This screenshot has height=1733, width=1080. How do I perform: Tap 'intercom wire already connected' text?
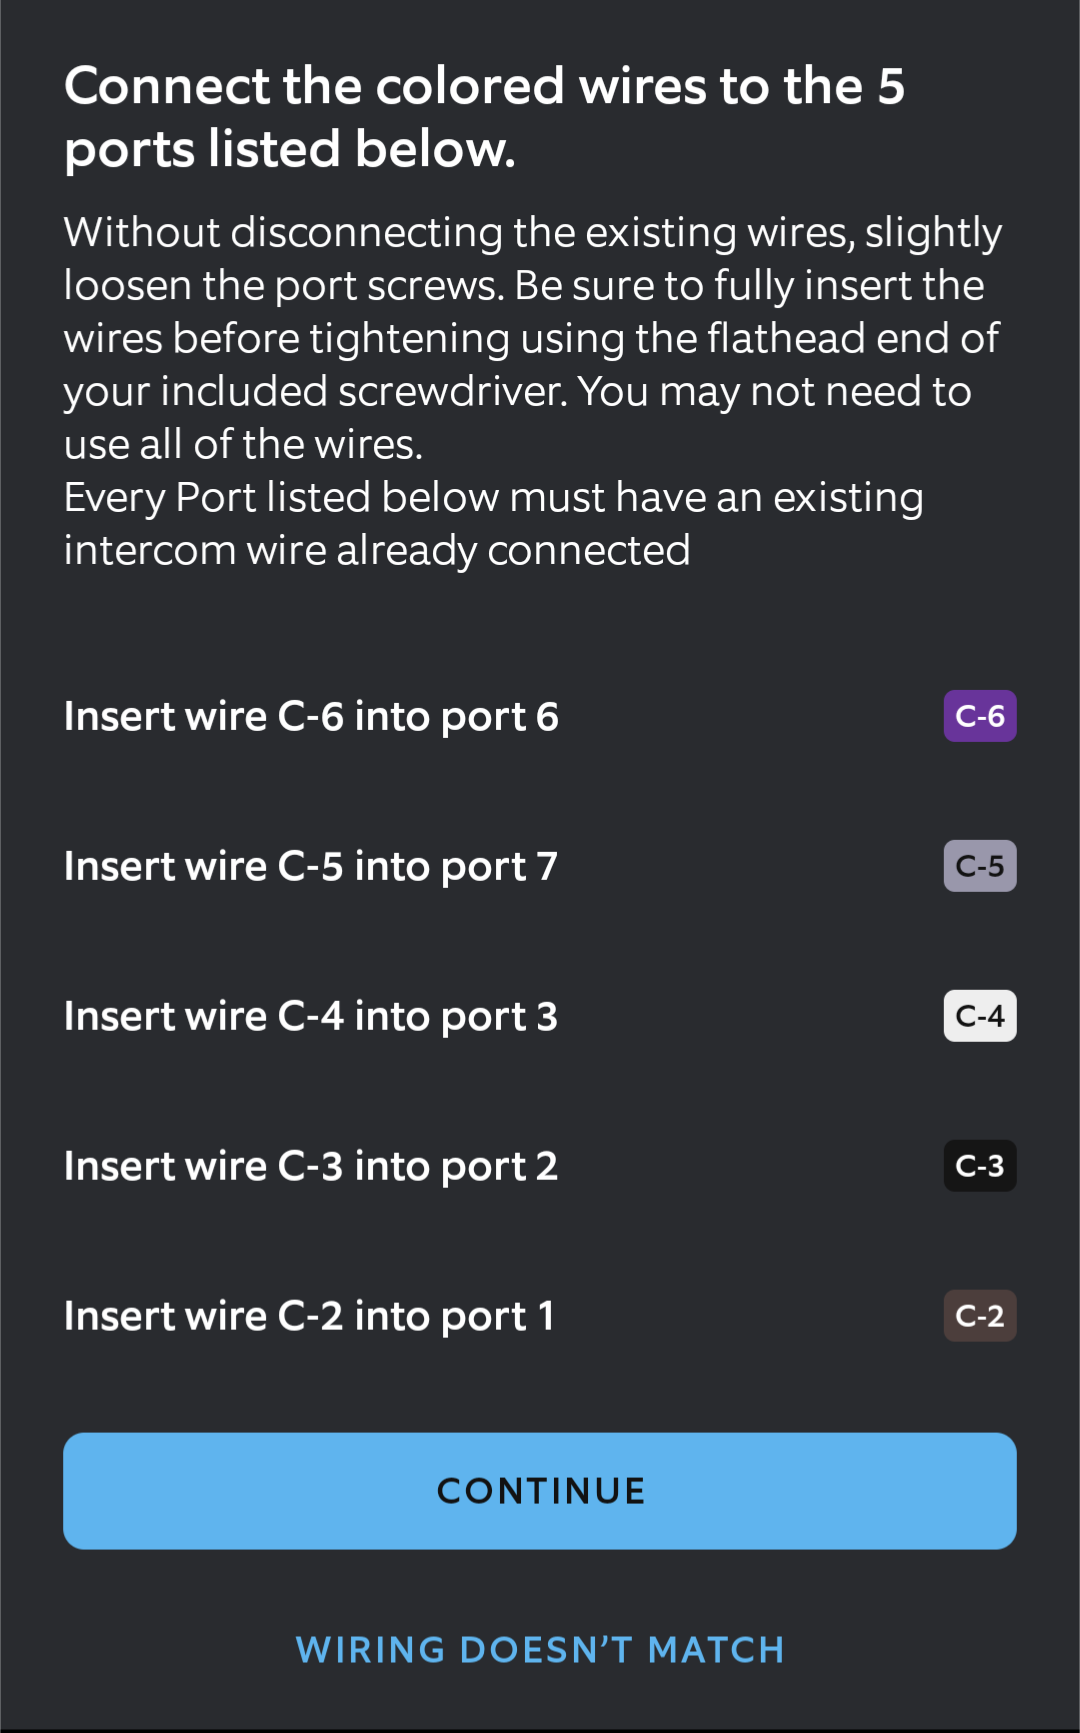(x=377, y=551)
